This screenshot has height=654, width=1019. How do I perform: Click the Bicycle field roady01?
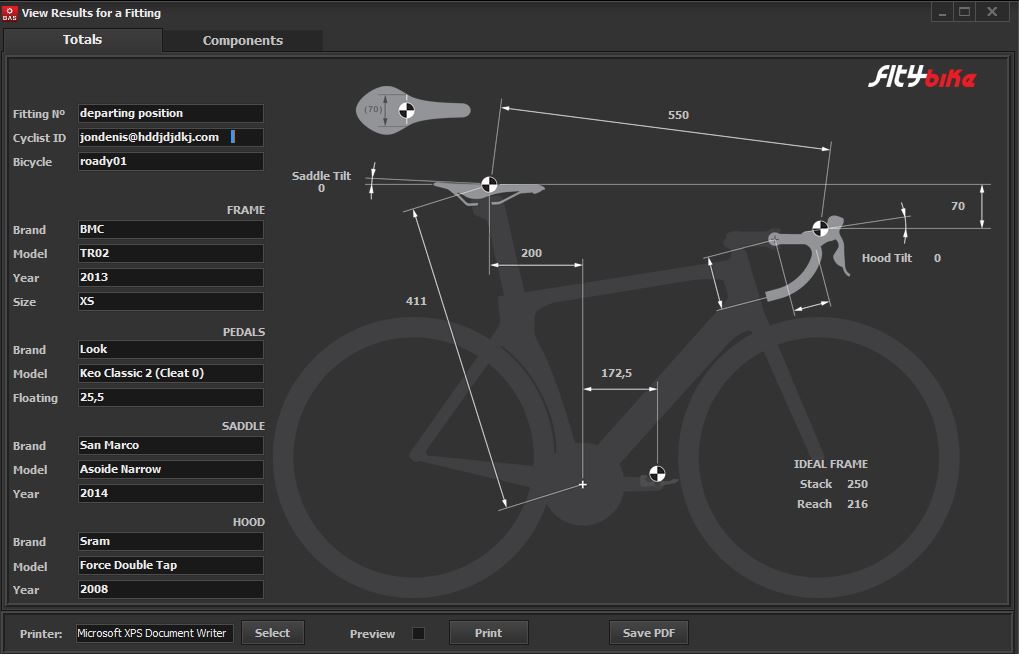[x=171, y=161]
